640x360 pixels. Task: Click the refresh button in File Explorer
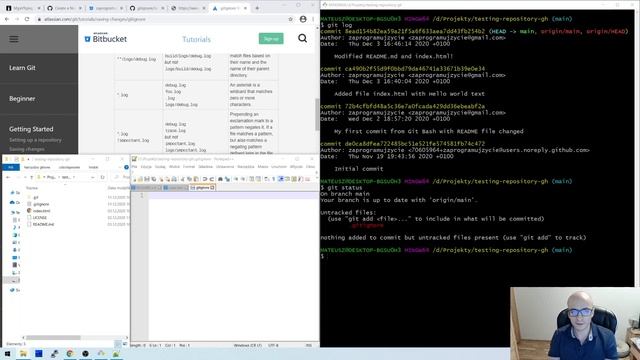[102, 177]
